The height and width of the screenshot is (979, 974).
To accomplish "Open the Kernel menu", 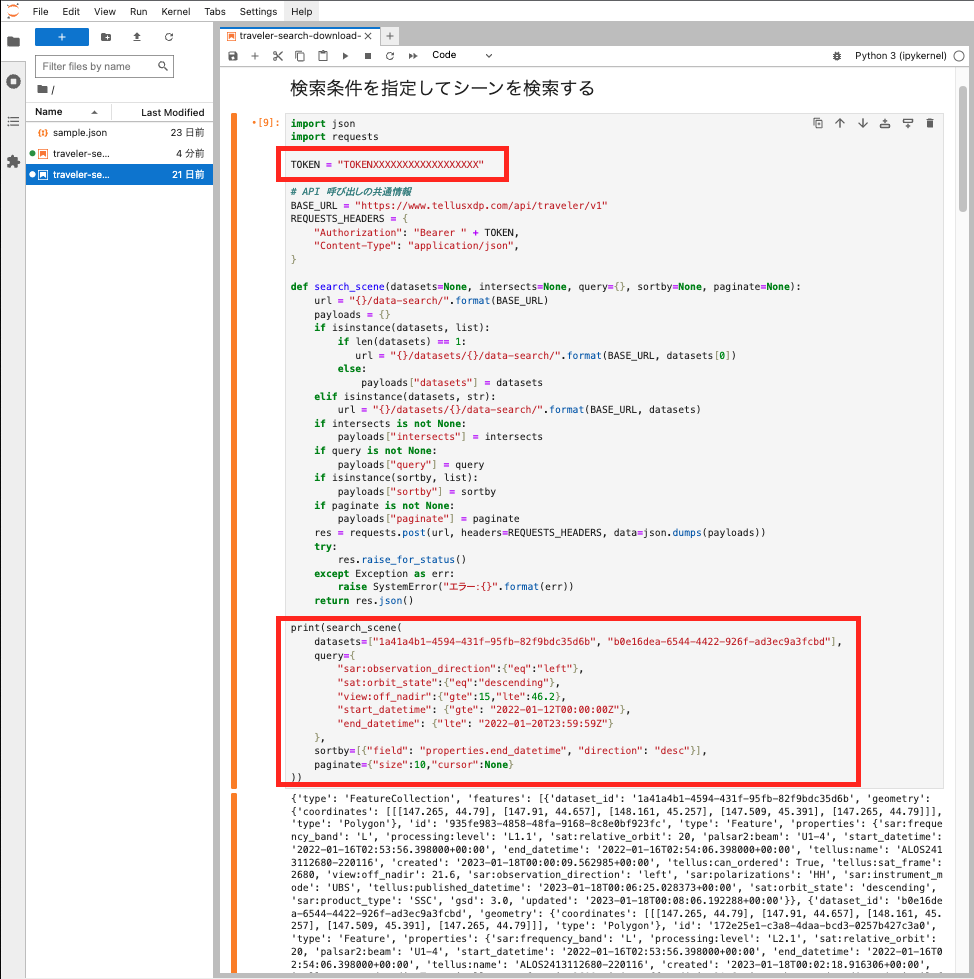I will 176,11.
